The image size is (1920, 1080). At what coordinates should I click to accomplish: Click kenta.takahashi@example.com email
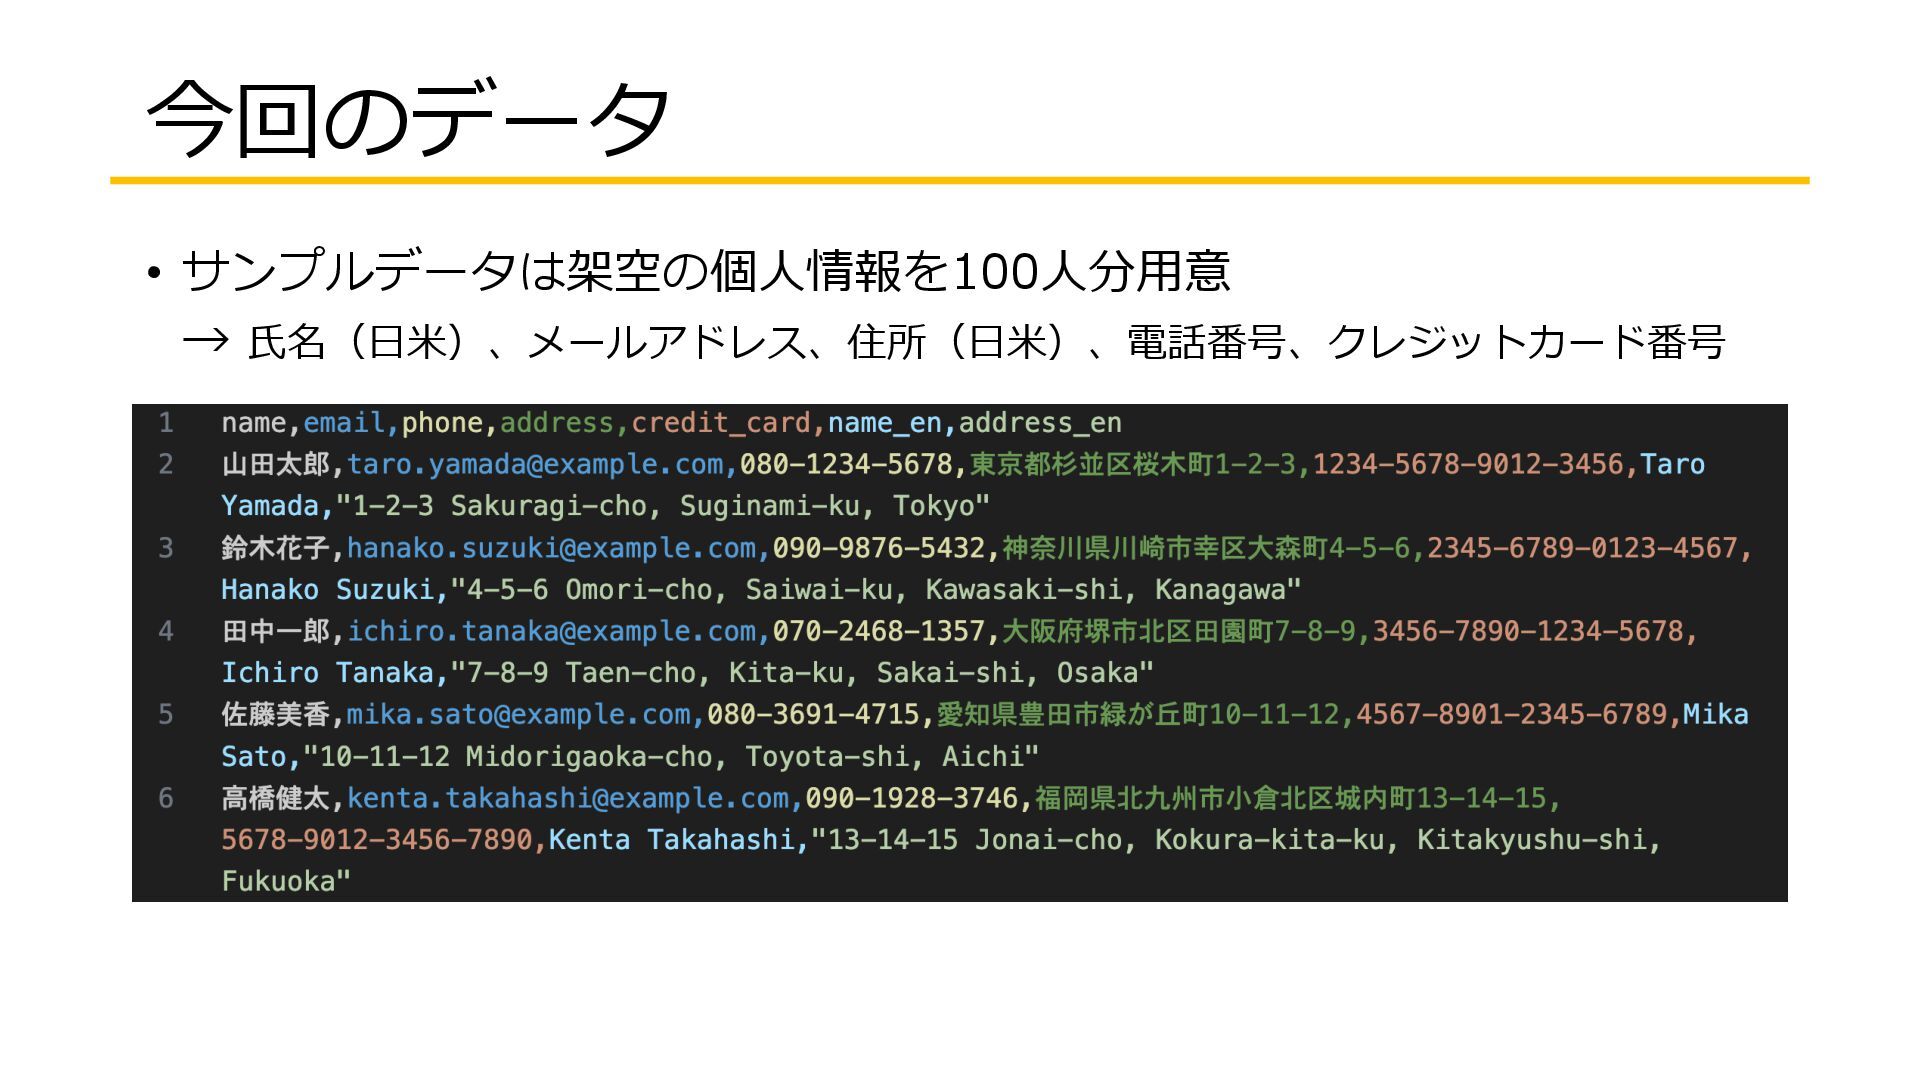[568, 798]
